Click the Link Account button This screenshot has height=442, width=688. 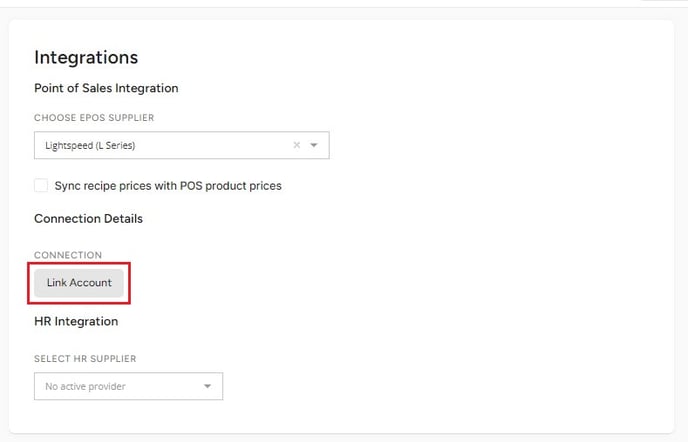click(79, 283)
